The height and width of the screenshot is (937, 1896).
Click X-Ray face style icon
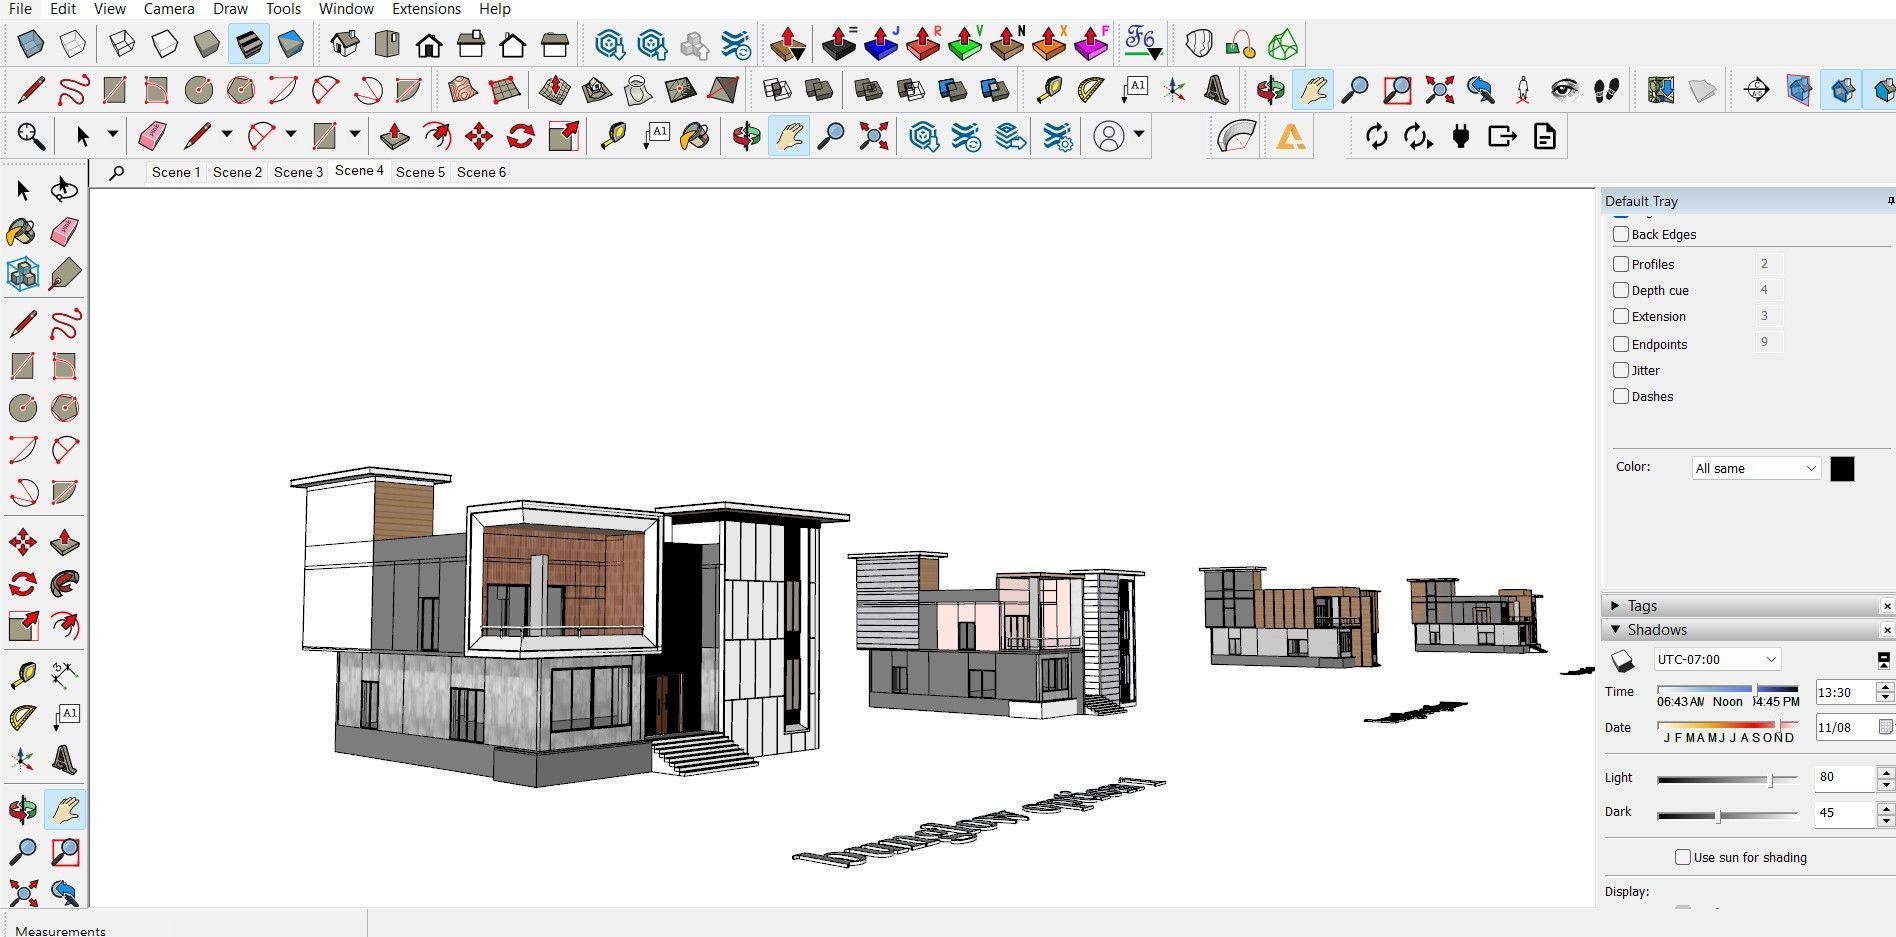[x=31, y=44]
